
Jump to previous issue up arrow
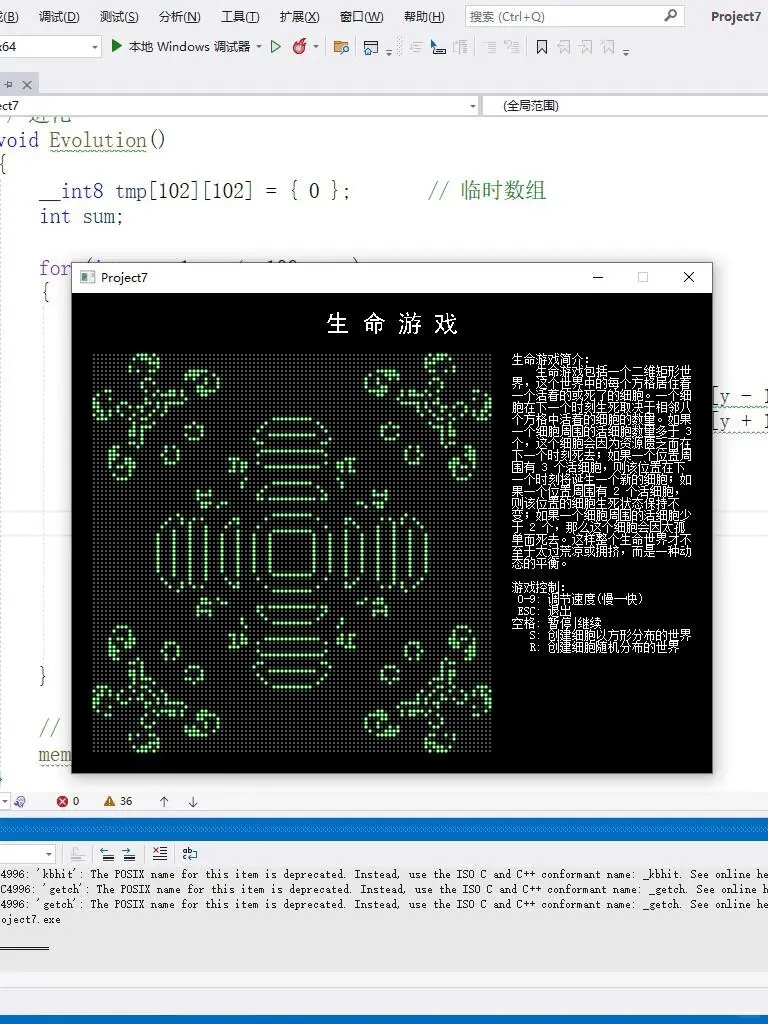click(x=164, y=801)
